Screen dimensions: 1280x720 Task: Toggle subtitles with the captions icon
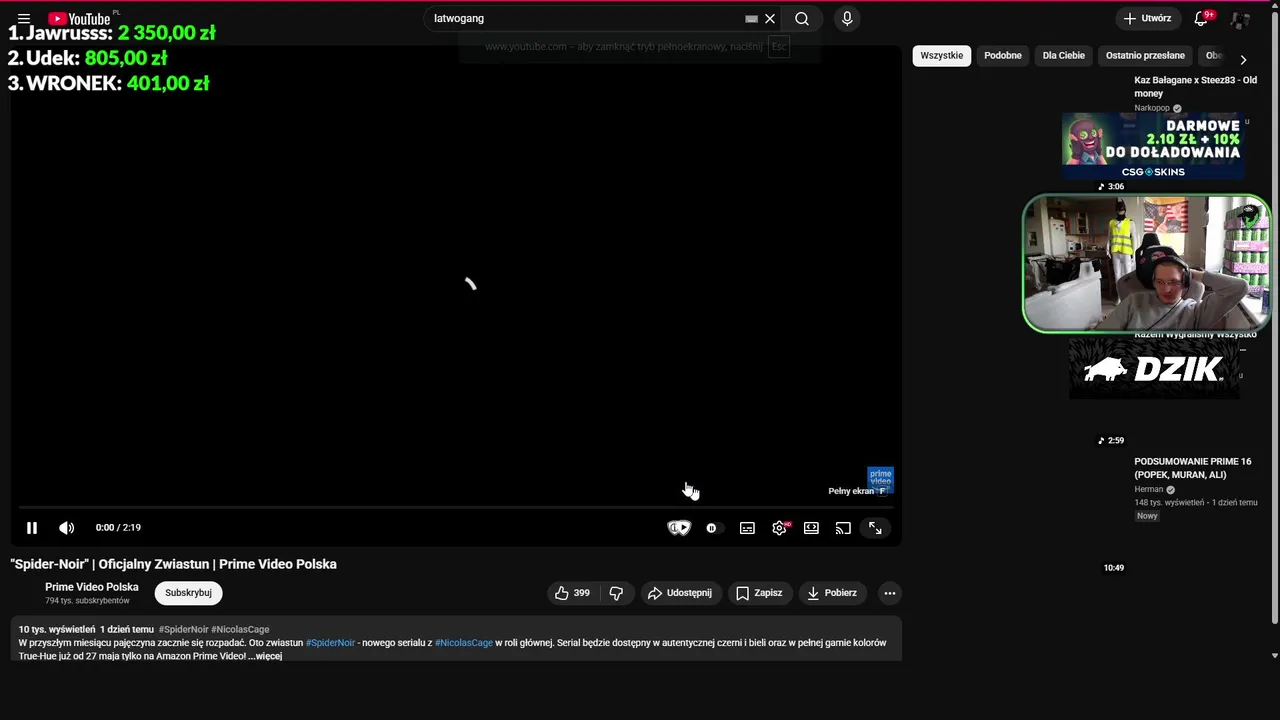point(747,528)
